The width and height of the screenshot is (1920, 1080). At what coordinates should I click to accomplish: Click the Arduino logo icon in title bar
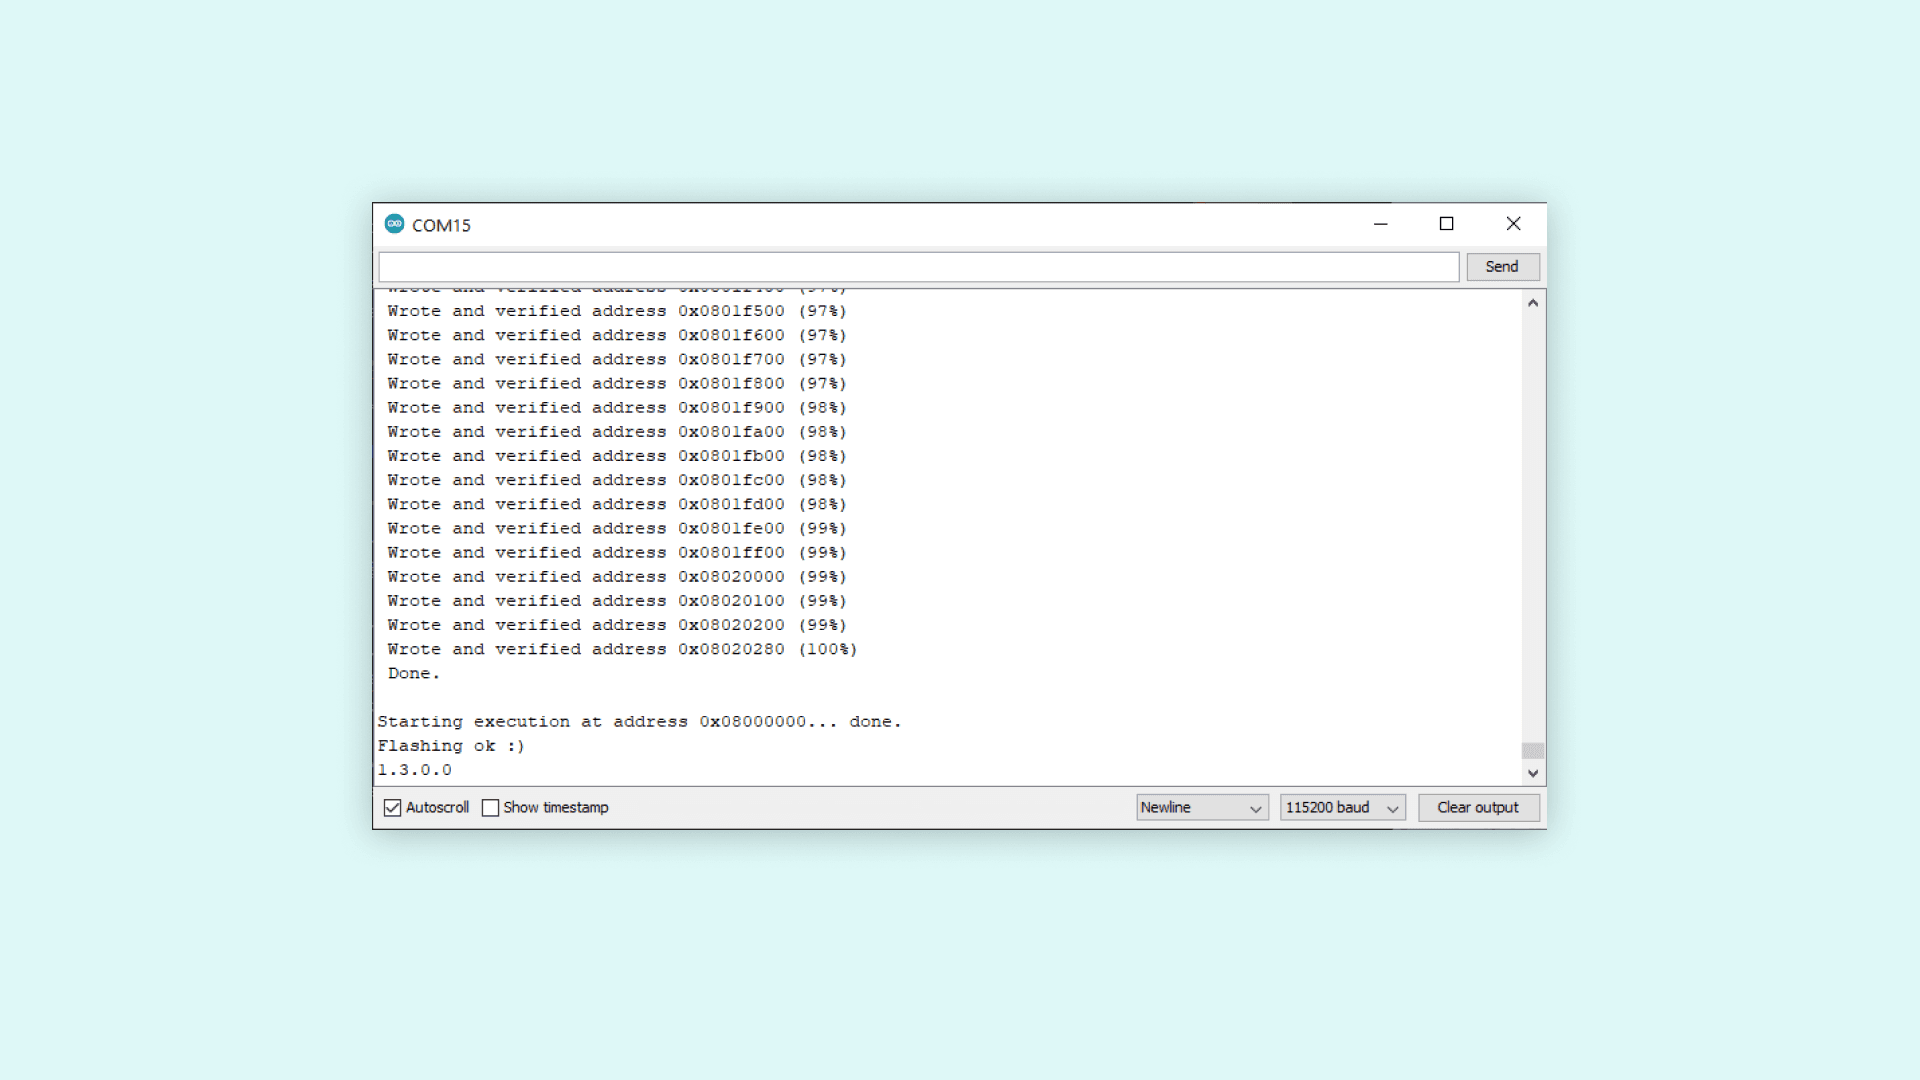[394, 224]
